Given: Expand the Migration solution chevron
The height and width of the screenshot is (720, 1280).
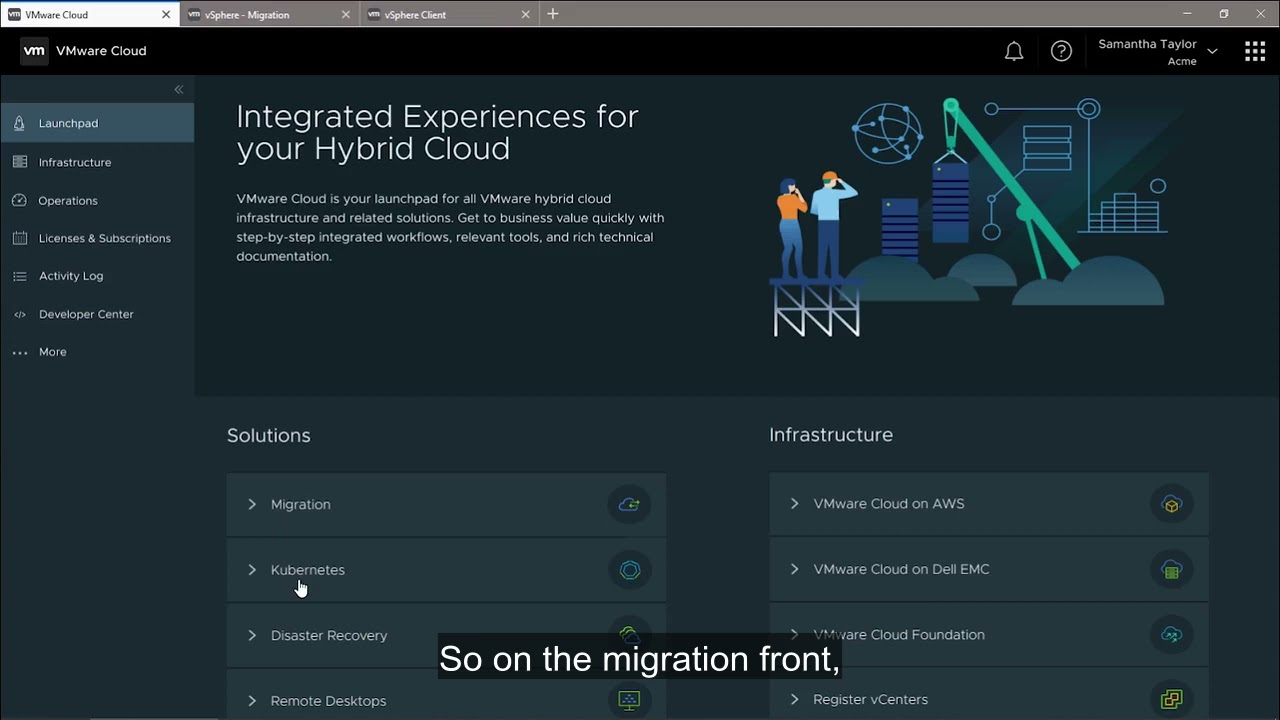Looking at the screenshot, I should point(252,504).
